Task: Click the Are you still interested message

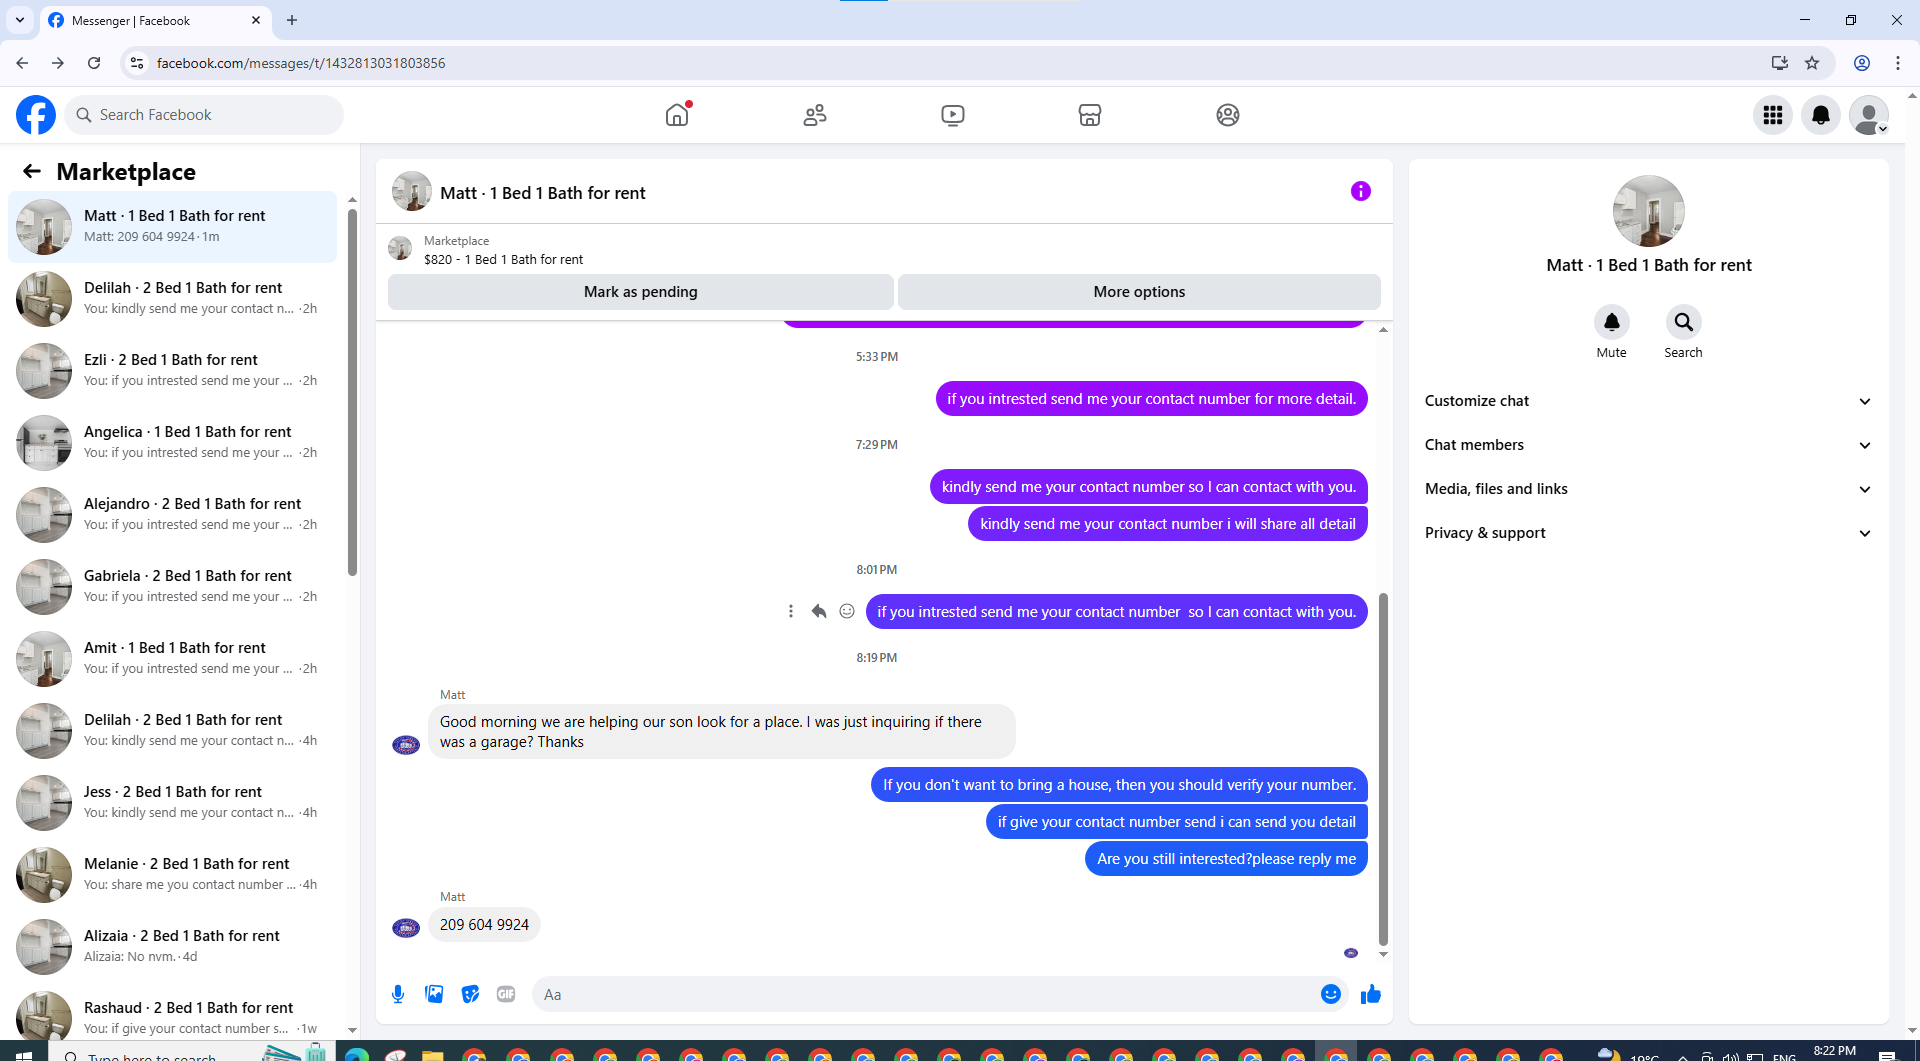Action: pyautogui.click(x=1226, y=859)
